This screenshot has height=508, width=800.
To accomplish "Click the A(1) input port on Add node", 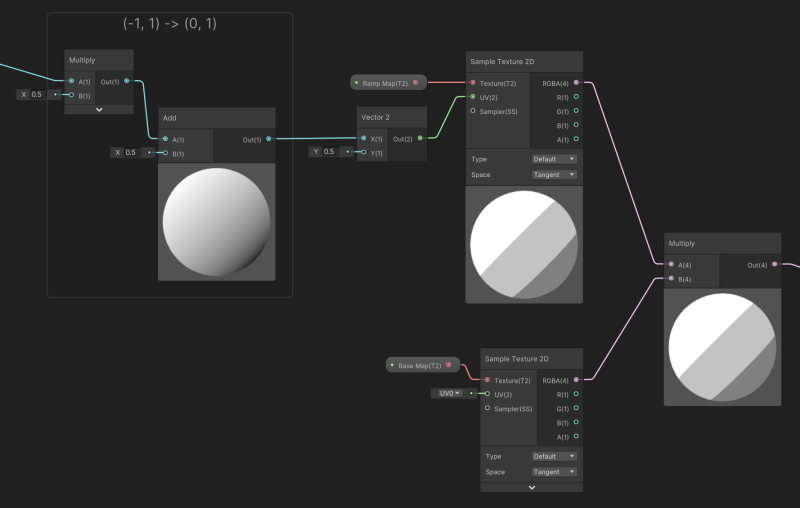I will [x=165, y=139].
